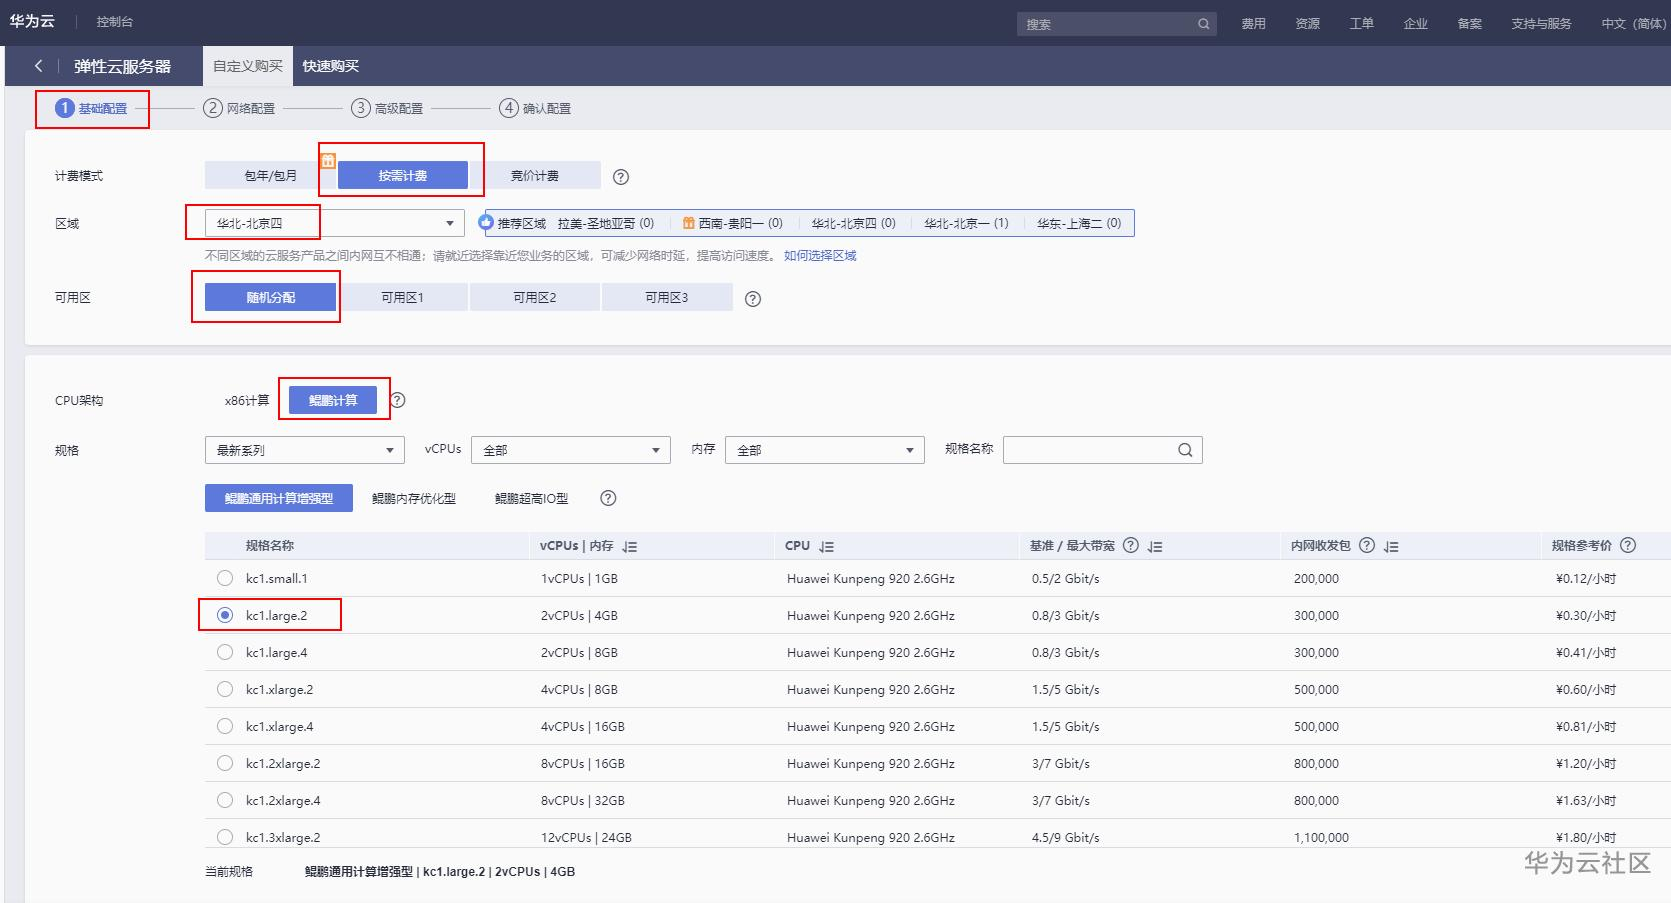Sort by CPU column icon
This screenshot has height=903, width=1671.
(826, 547)
